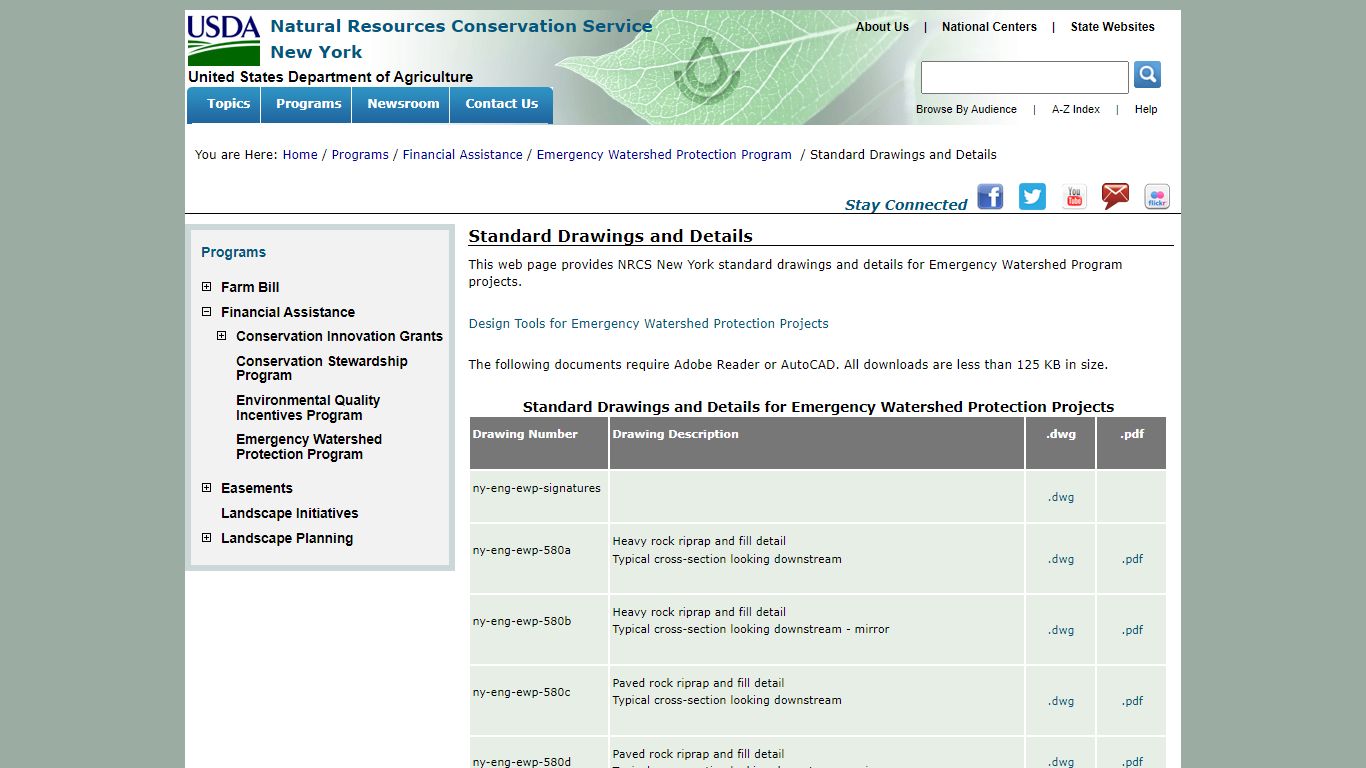Screen dimensions: 1366x768
Task: Go to Financial Assistance breadcrumb link
Action: [463, 155]
